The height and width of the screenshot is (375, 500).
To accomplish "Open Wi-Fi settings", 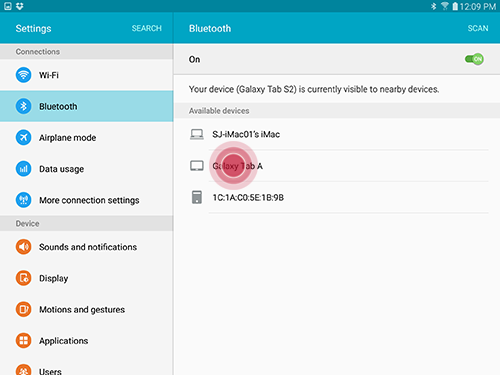I will [x=87, y=75].
